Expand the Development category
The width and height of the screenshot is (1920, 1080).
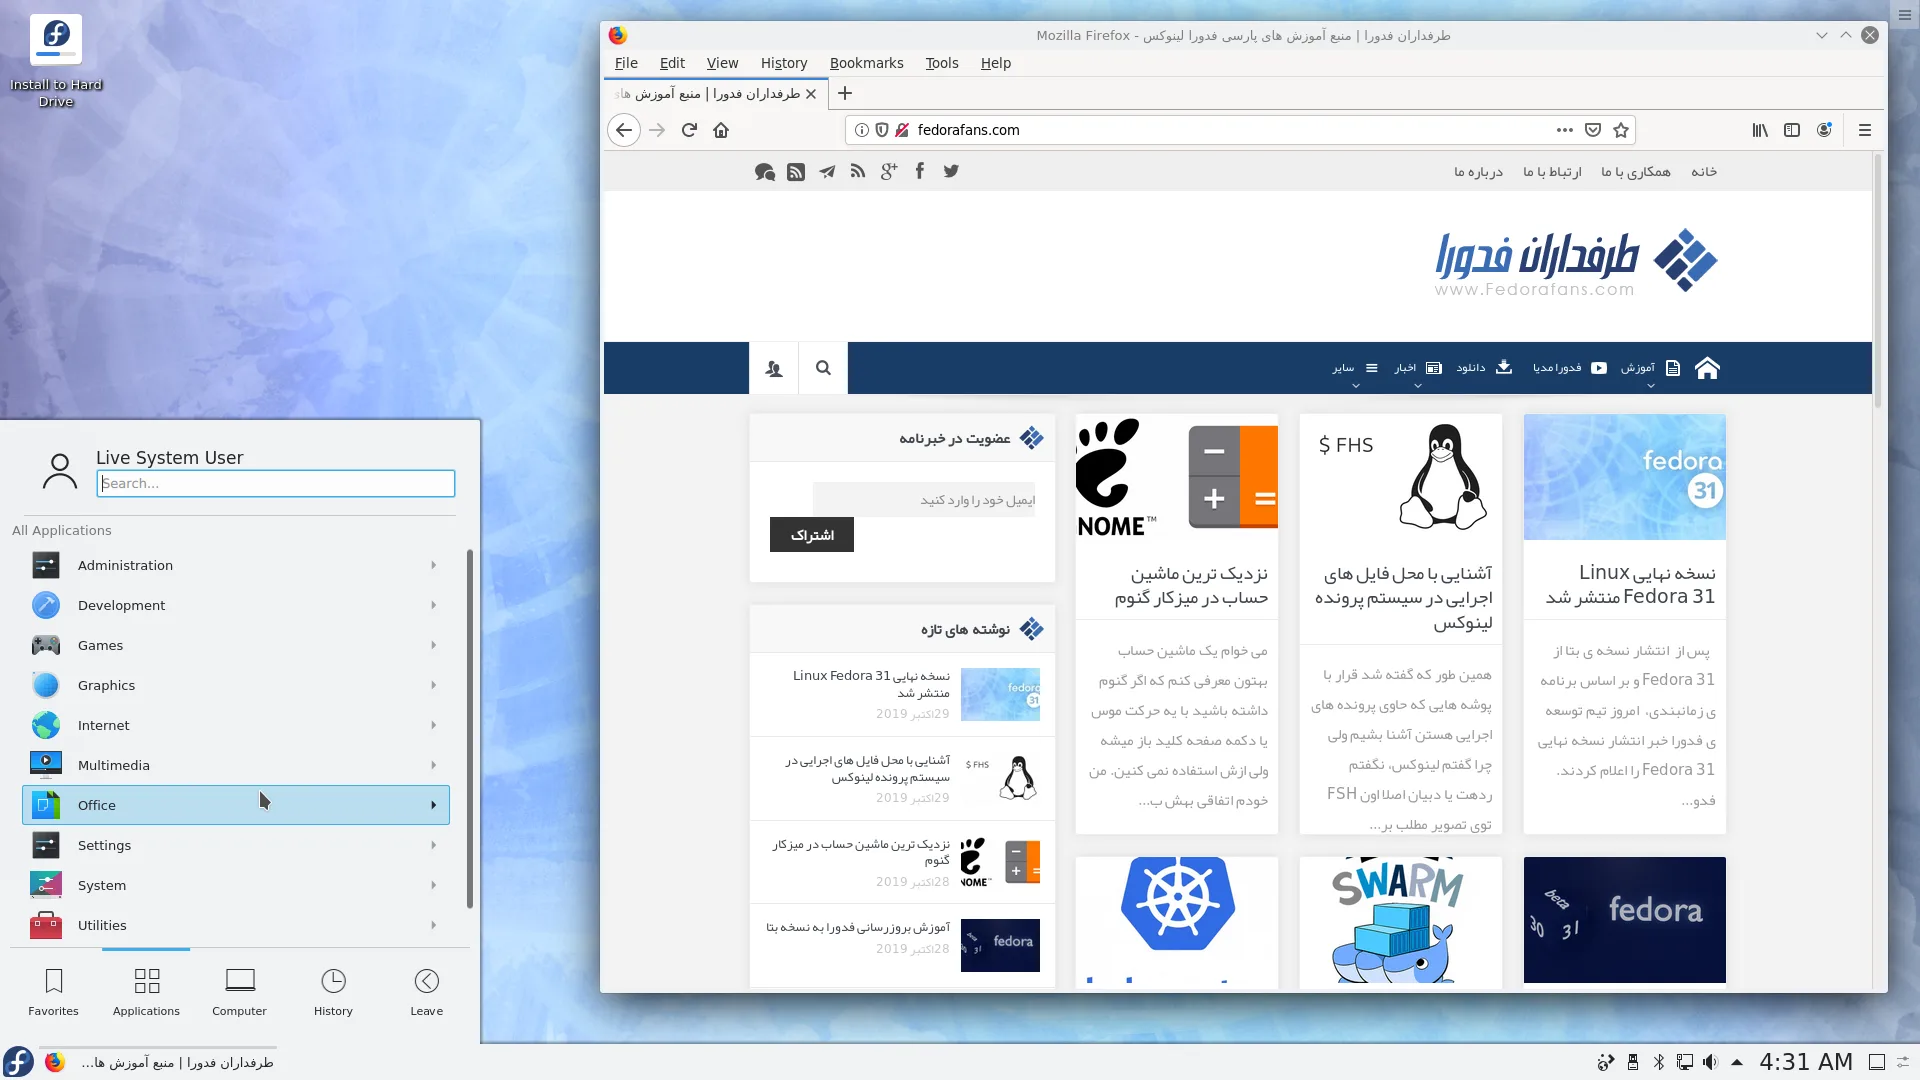236,605
